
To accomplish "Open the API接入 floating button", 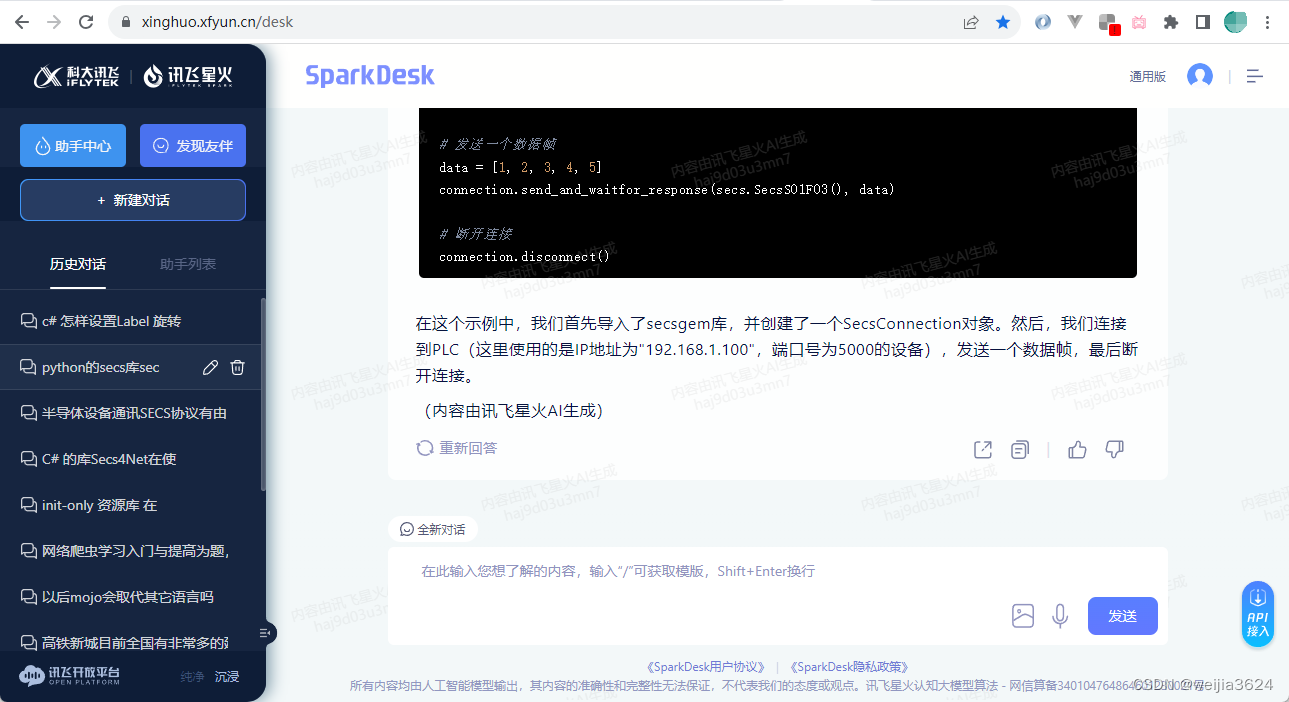I will pyautogui.click(x=1258, y=613).
